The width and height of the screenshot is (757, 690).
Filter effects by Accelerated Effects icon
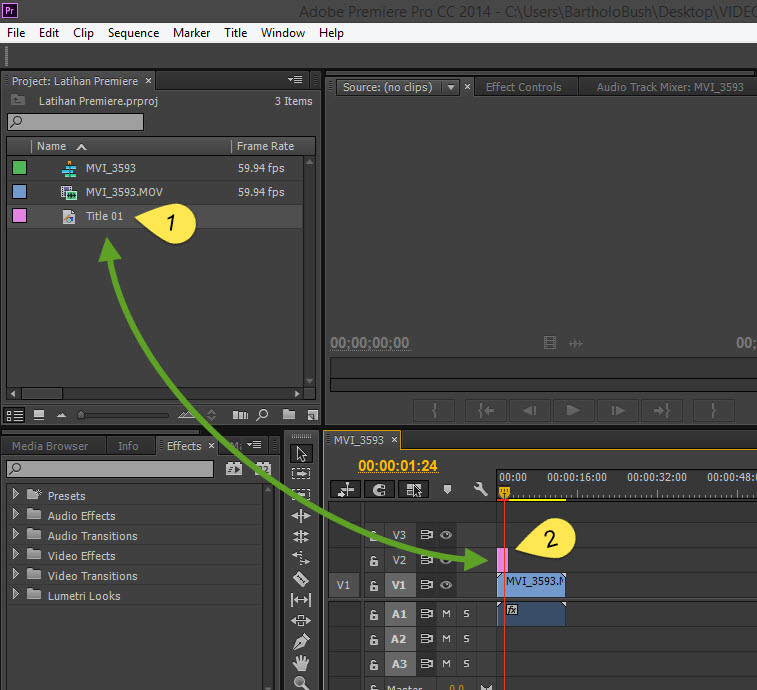(x=234, y=468)
